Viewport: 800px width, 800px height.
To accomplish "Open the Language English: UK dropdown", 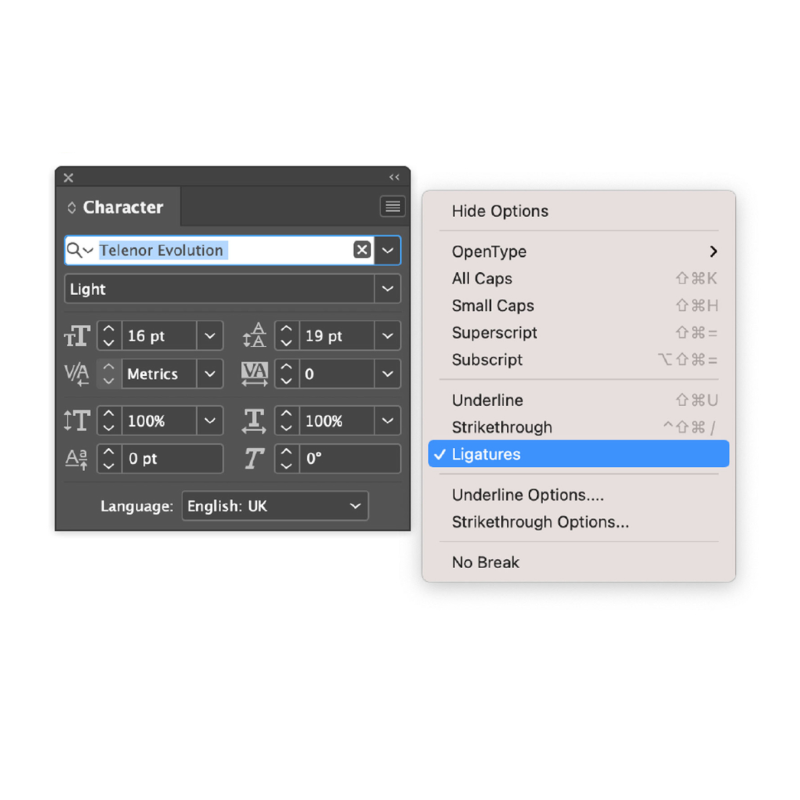I will pos(275,506).
